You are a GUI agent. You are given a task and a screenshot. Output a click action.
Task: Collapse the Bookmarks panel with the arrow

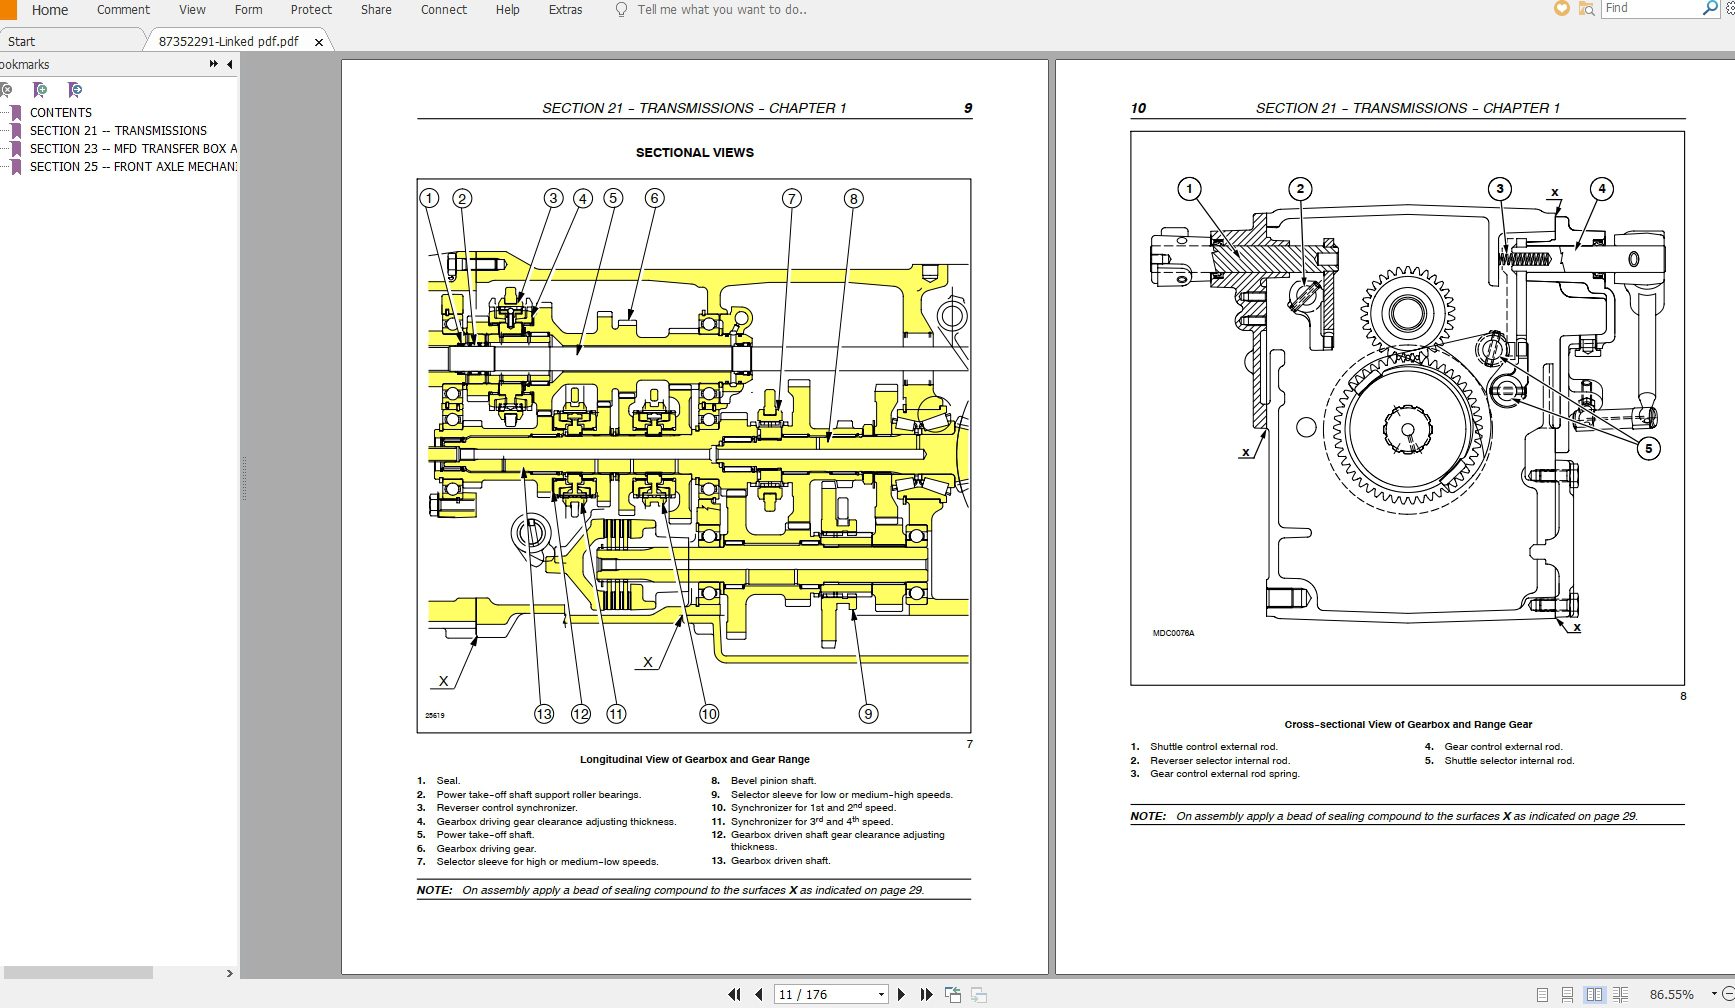[228, 63]
